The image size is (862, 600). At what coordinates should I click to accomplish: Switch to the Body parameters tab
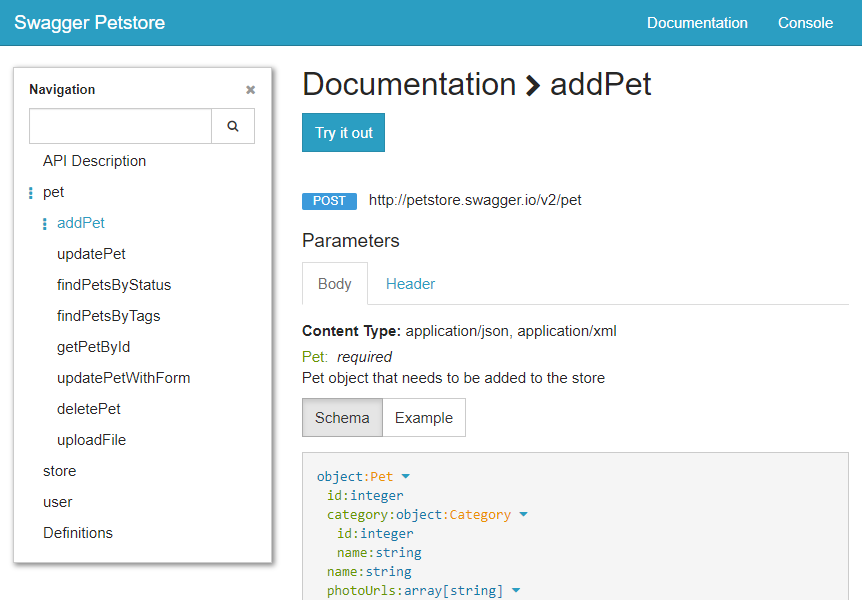point(335,284)
